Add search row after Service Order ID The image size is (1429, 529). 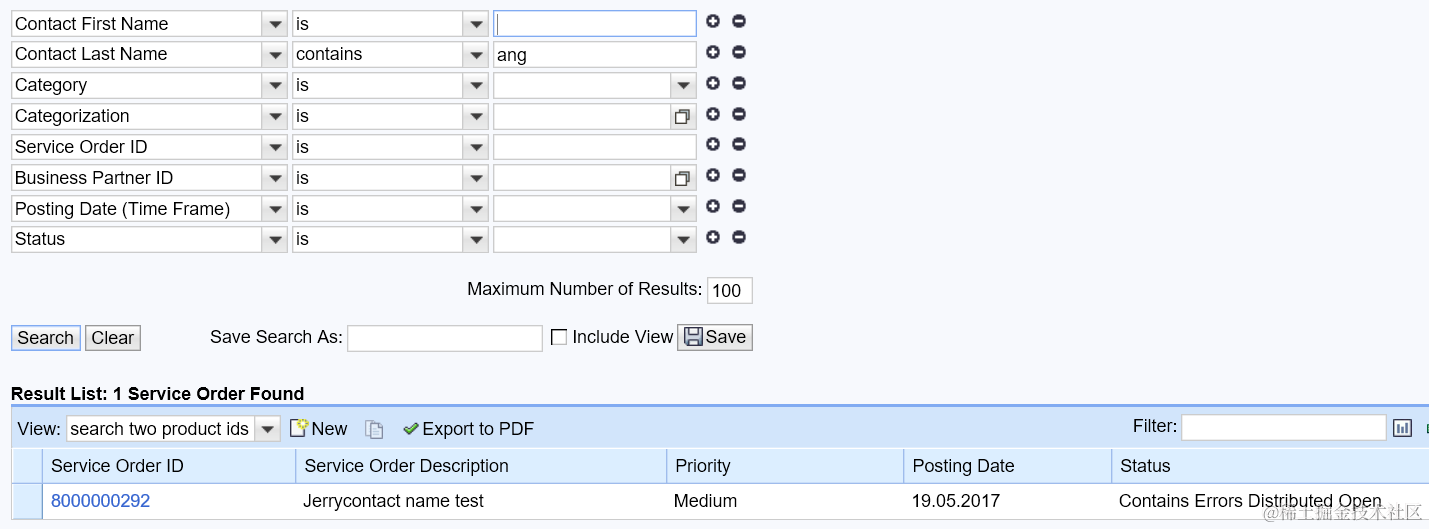click(713, 144)
